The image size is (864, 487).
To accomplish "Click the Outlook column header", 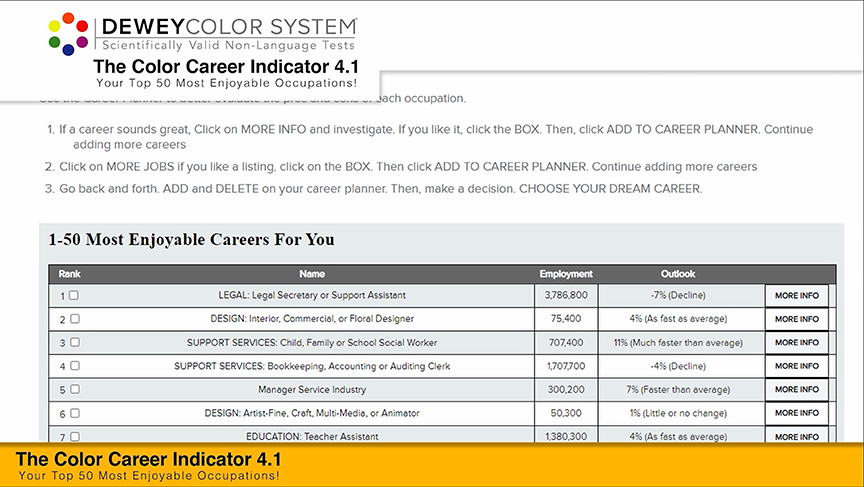I will 678,274.
